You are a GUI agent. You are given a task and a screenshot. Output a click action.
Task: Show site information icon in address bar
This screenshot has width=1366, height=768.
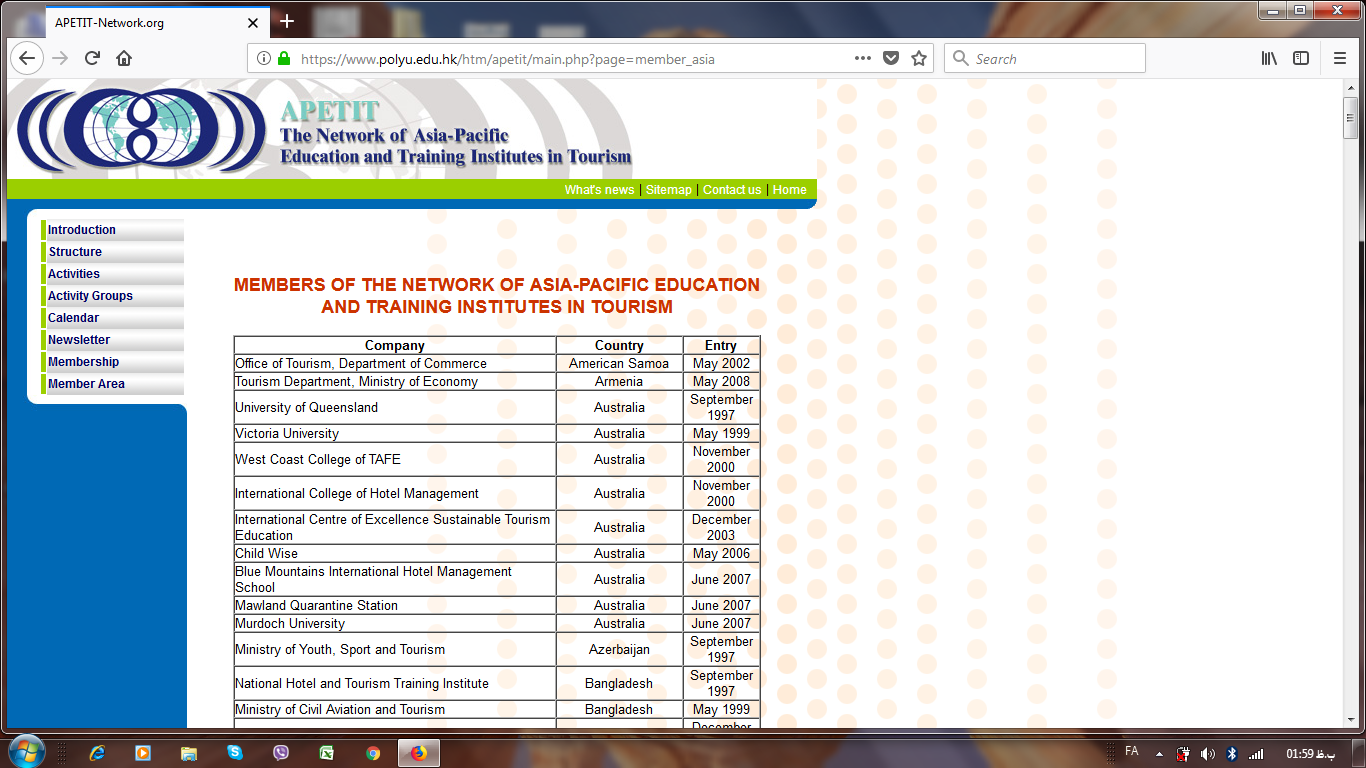click(x=264, y=59)
